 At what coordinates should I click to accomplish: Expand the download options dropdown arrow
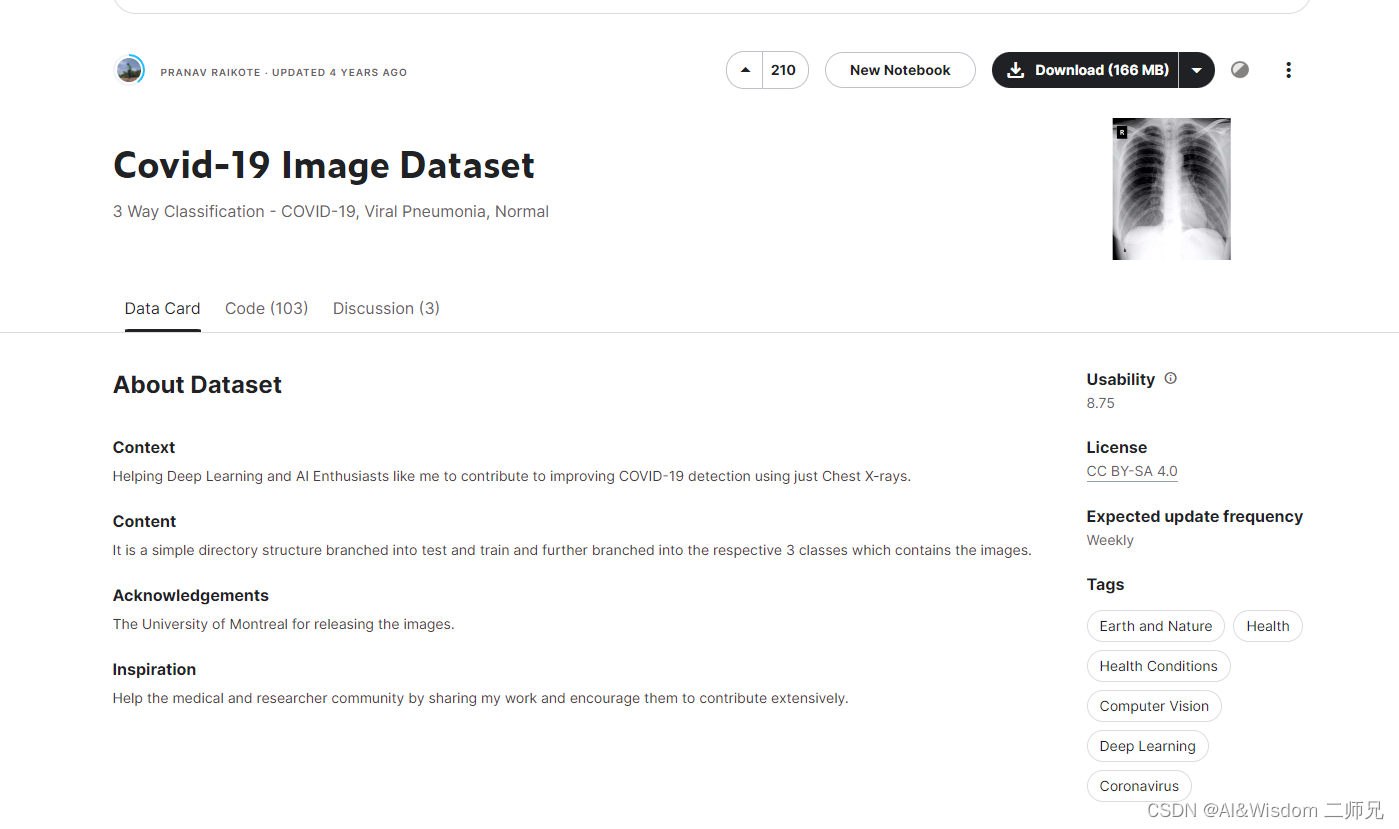point(1197,70)
